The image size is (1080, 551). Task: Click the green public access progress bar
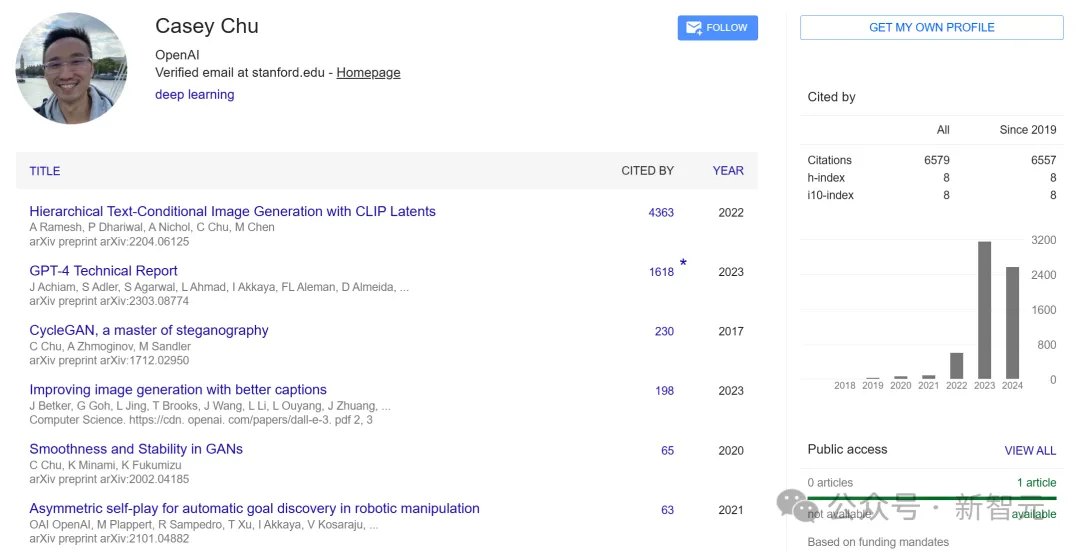pyautogui.click(x=932, y=498)
